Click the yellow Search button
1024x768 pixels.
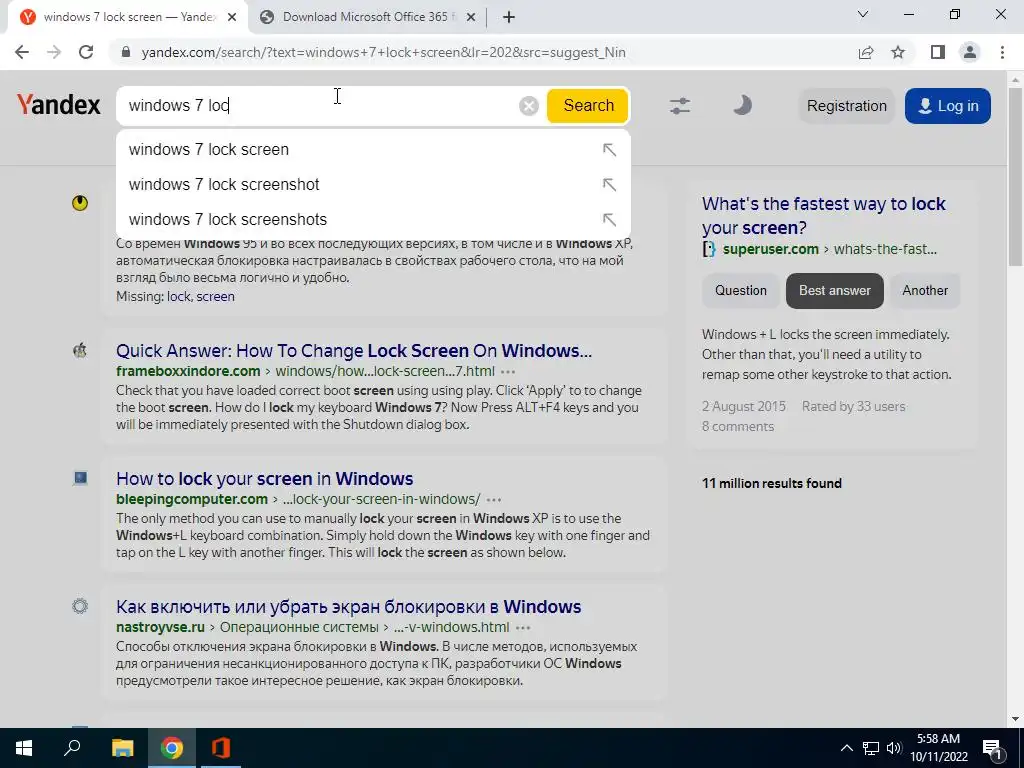pyautogui.click(x=588, y=106)
